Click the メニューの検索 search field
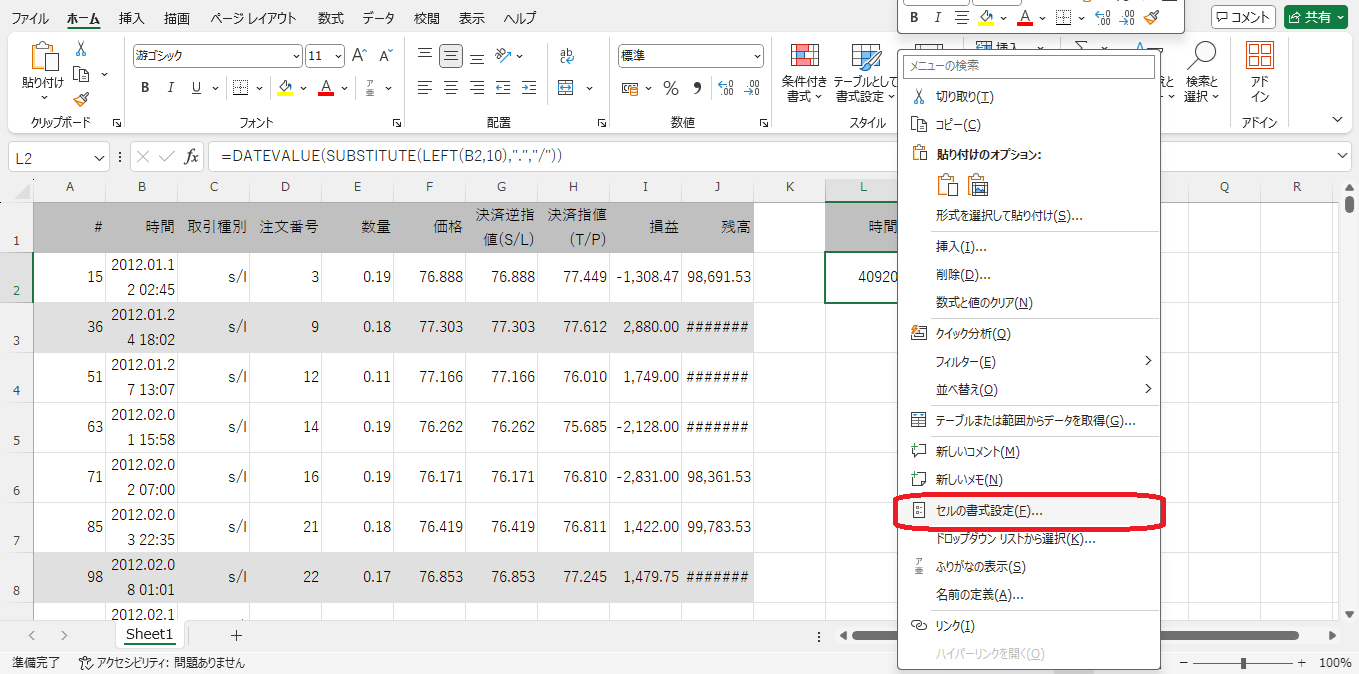Viewport: 1359px width, 674px height. (x=1029, y=66)
